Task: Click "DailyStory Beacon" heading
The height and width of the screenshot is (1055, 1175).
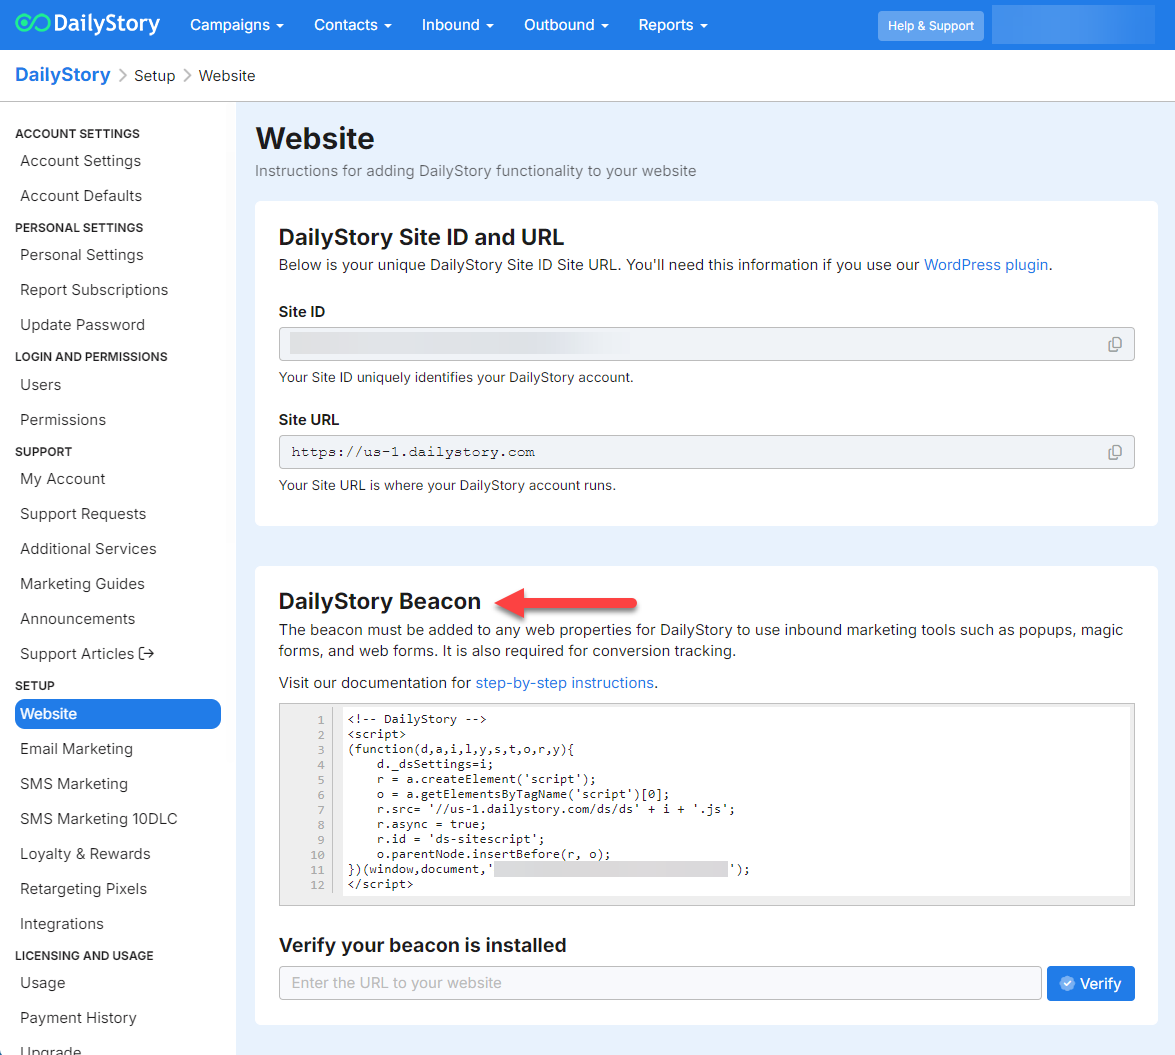Action: pyautogui.click(x=379, y=601)
